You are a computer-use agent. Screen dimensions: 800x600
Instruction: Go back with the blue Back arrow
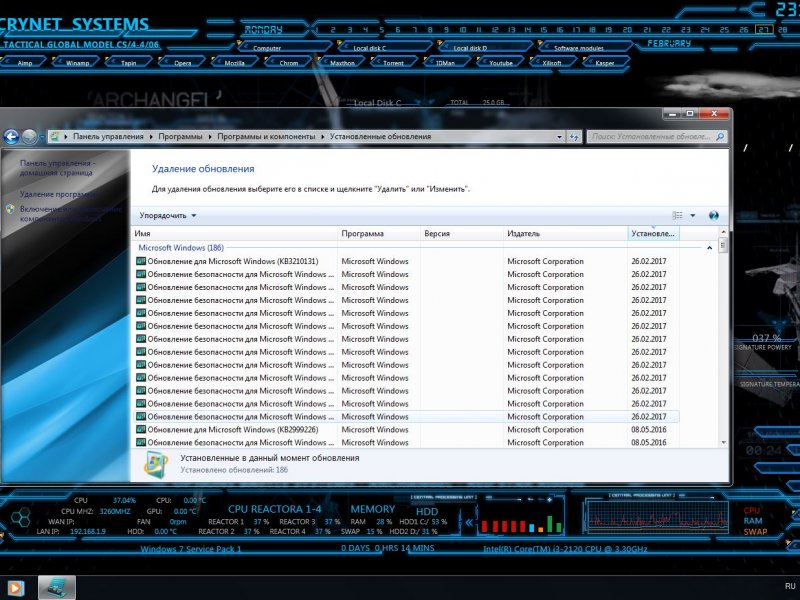(x=11, y=137)
